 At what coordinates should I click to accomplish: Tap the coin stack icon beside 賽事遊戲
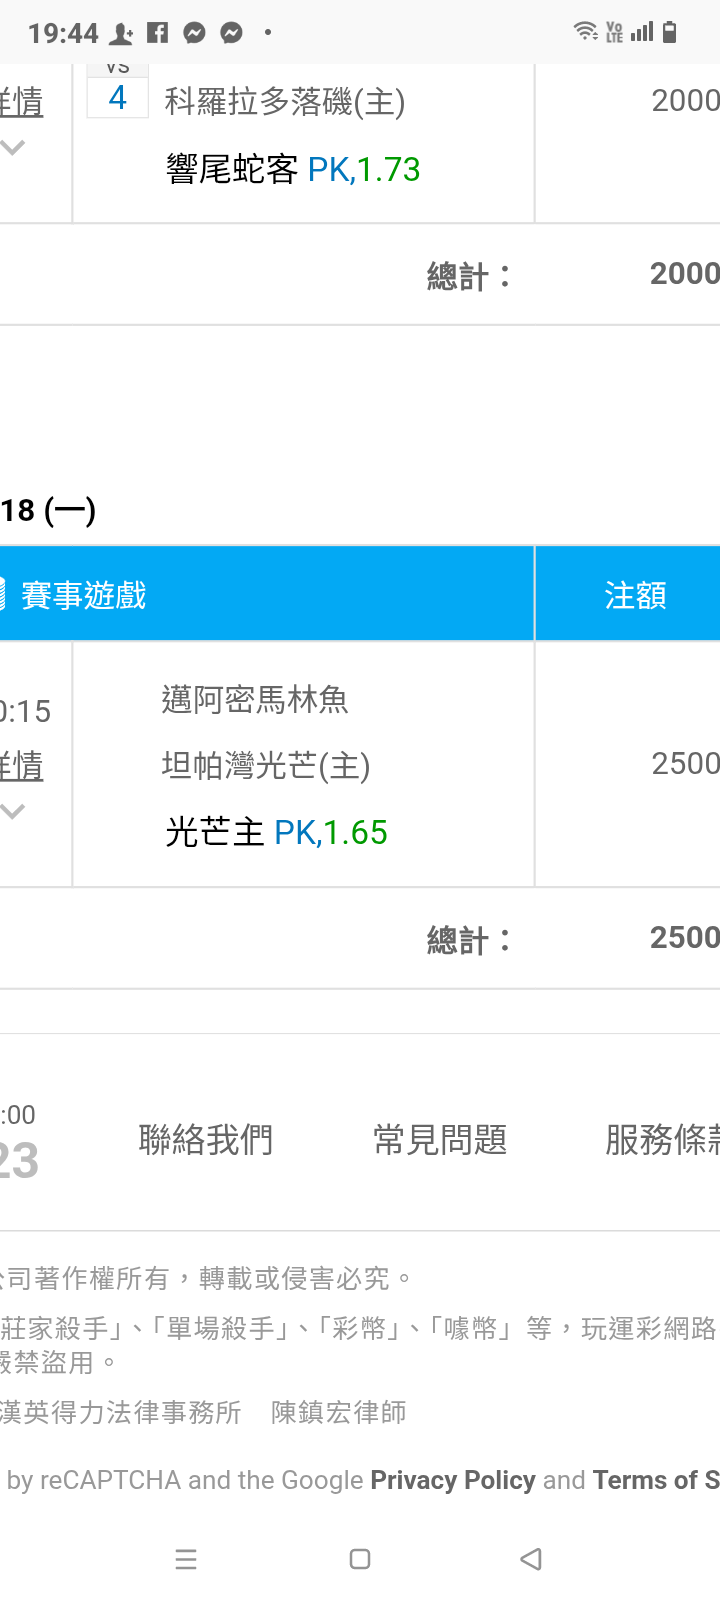[3, 594]
